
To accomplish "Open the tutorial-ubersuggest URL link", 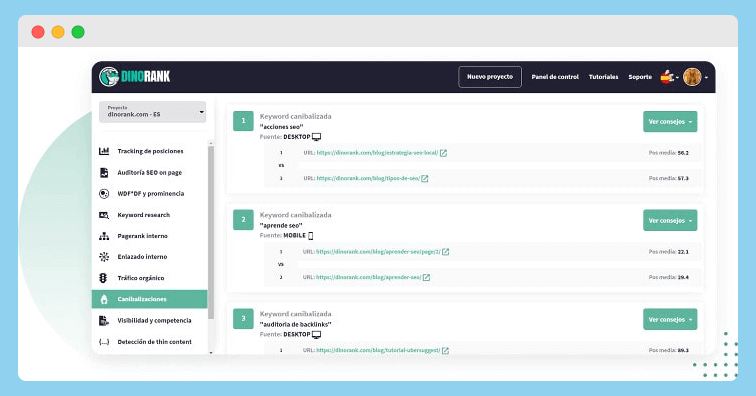I will [x=378, y=350].
